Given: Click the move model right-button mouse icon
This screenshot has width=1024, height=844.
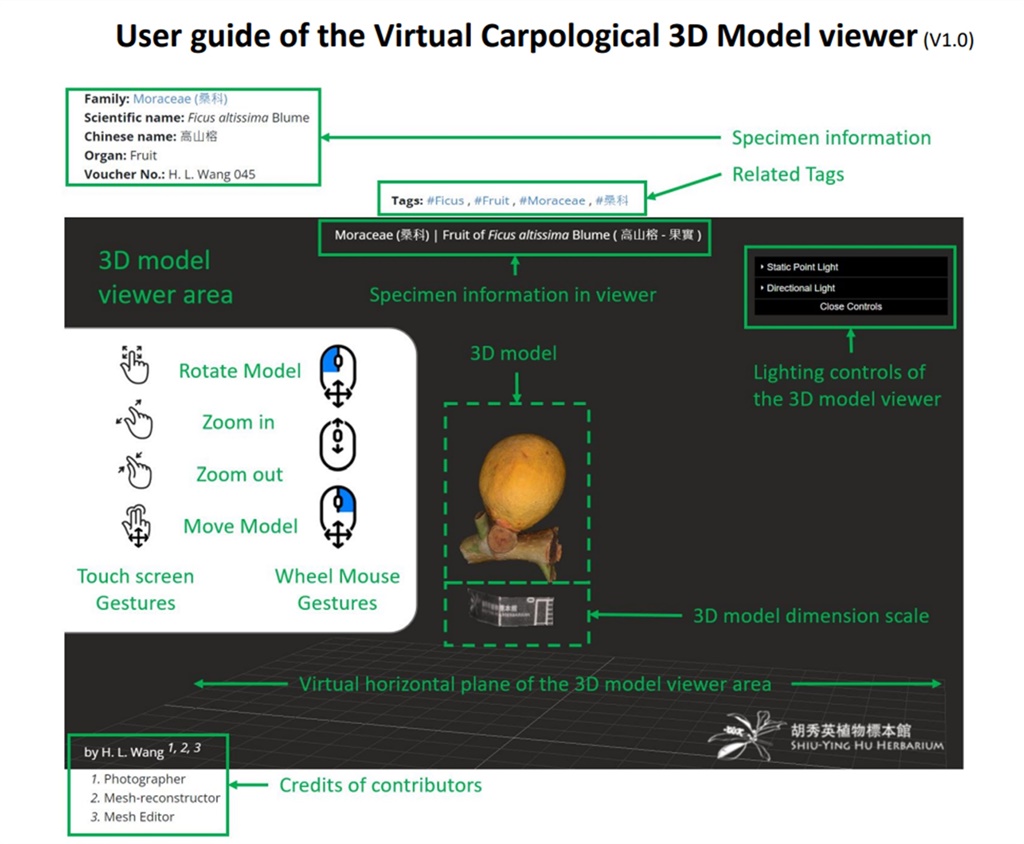Looking at the screenshot, I should tap(338, 516).
